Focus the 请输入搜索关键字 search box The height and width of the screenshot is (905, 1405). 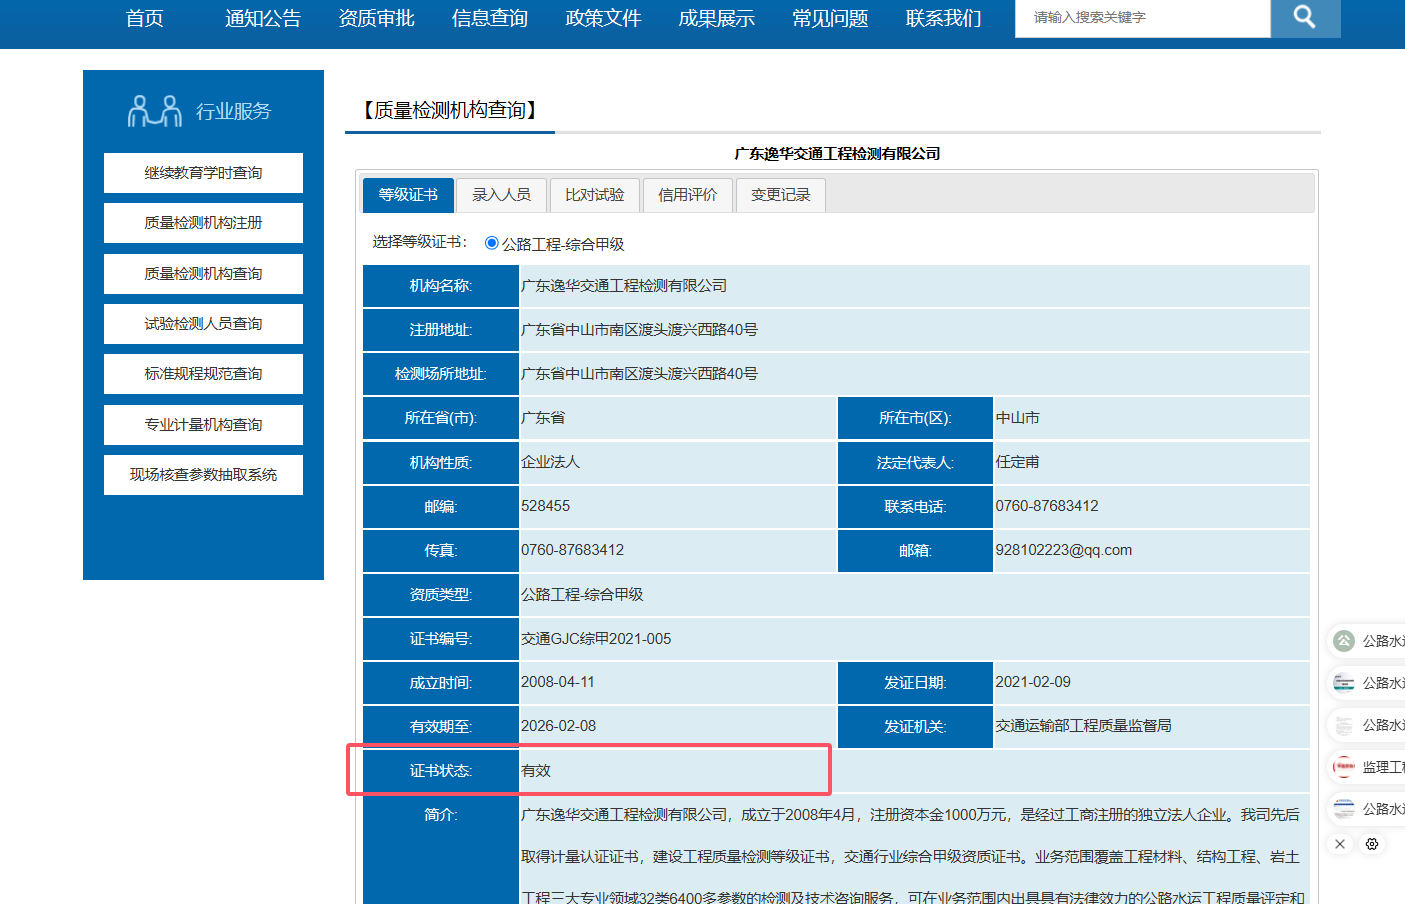[1143, 18]
